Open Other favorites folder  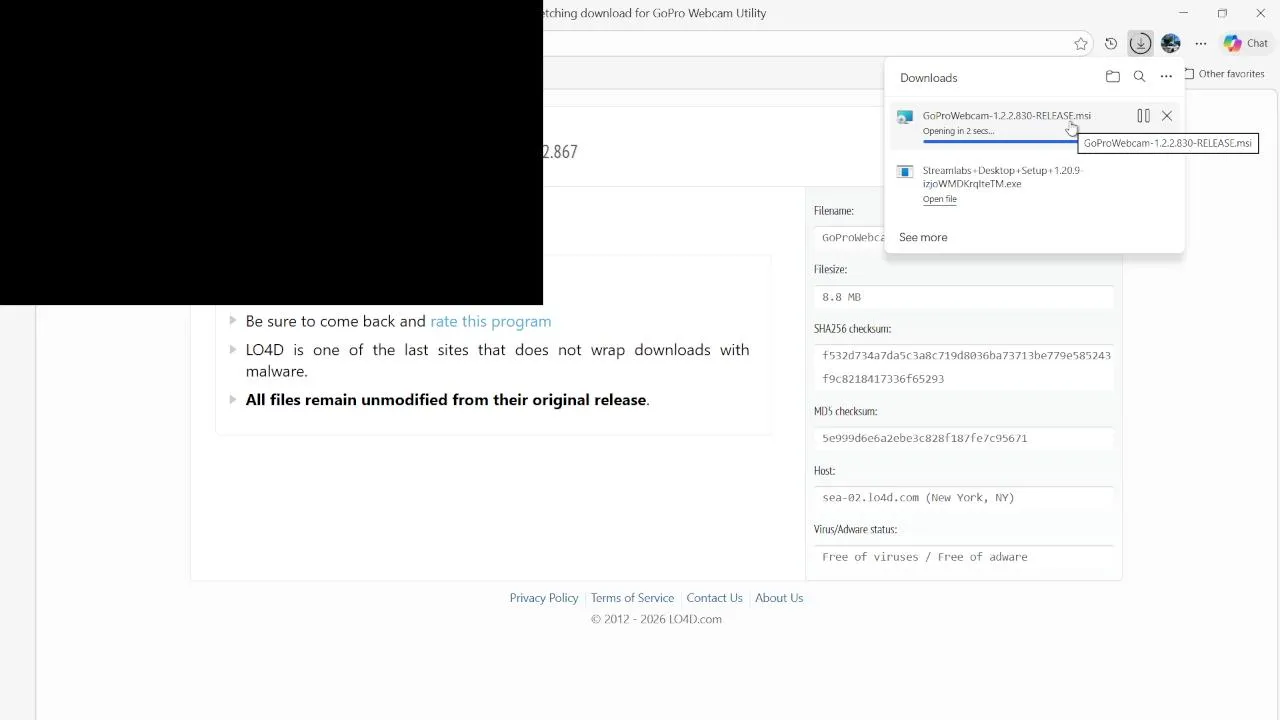[x=1224, y=74]
